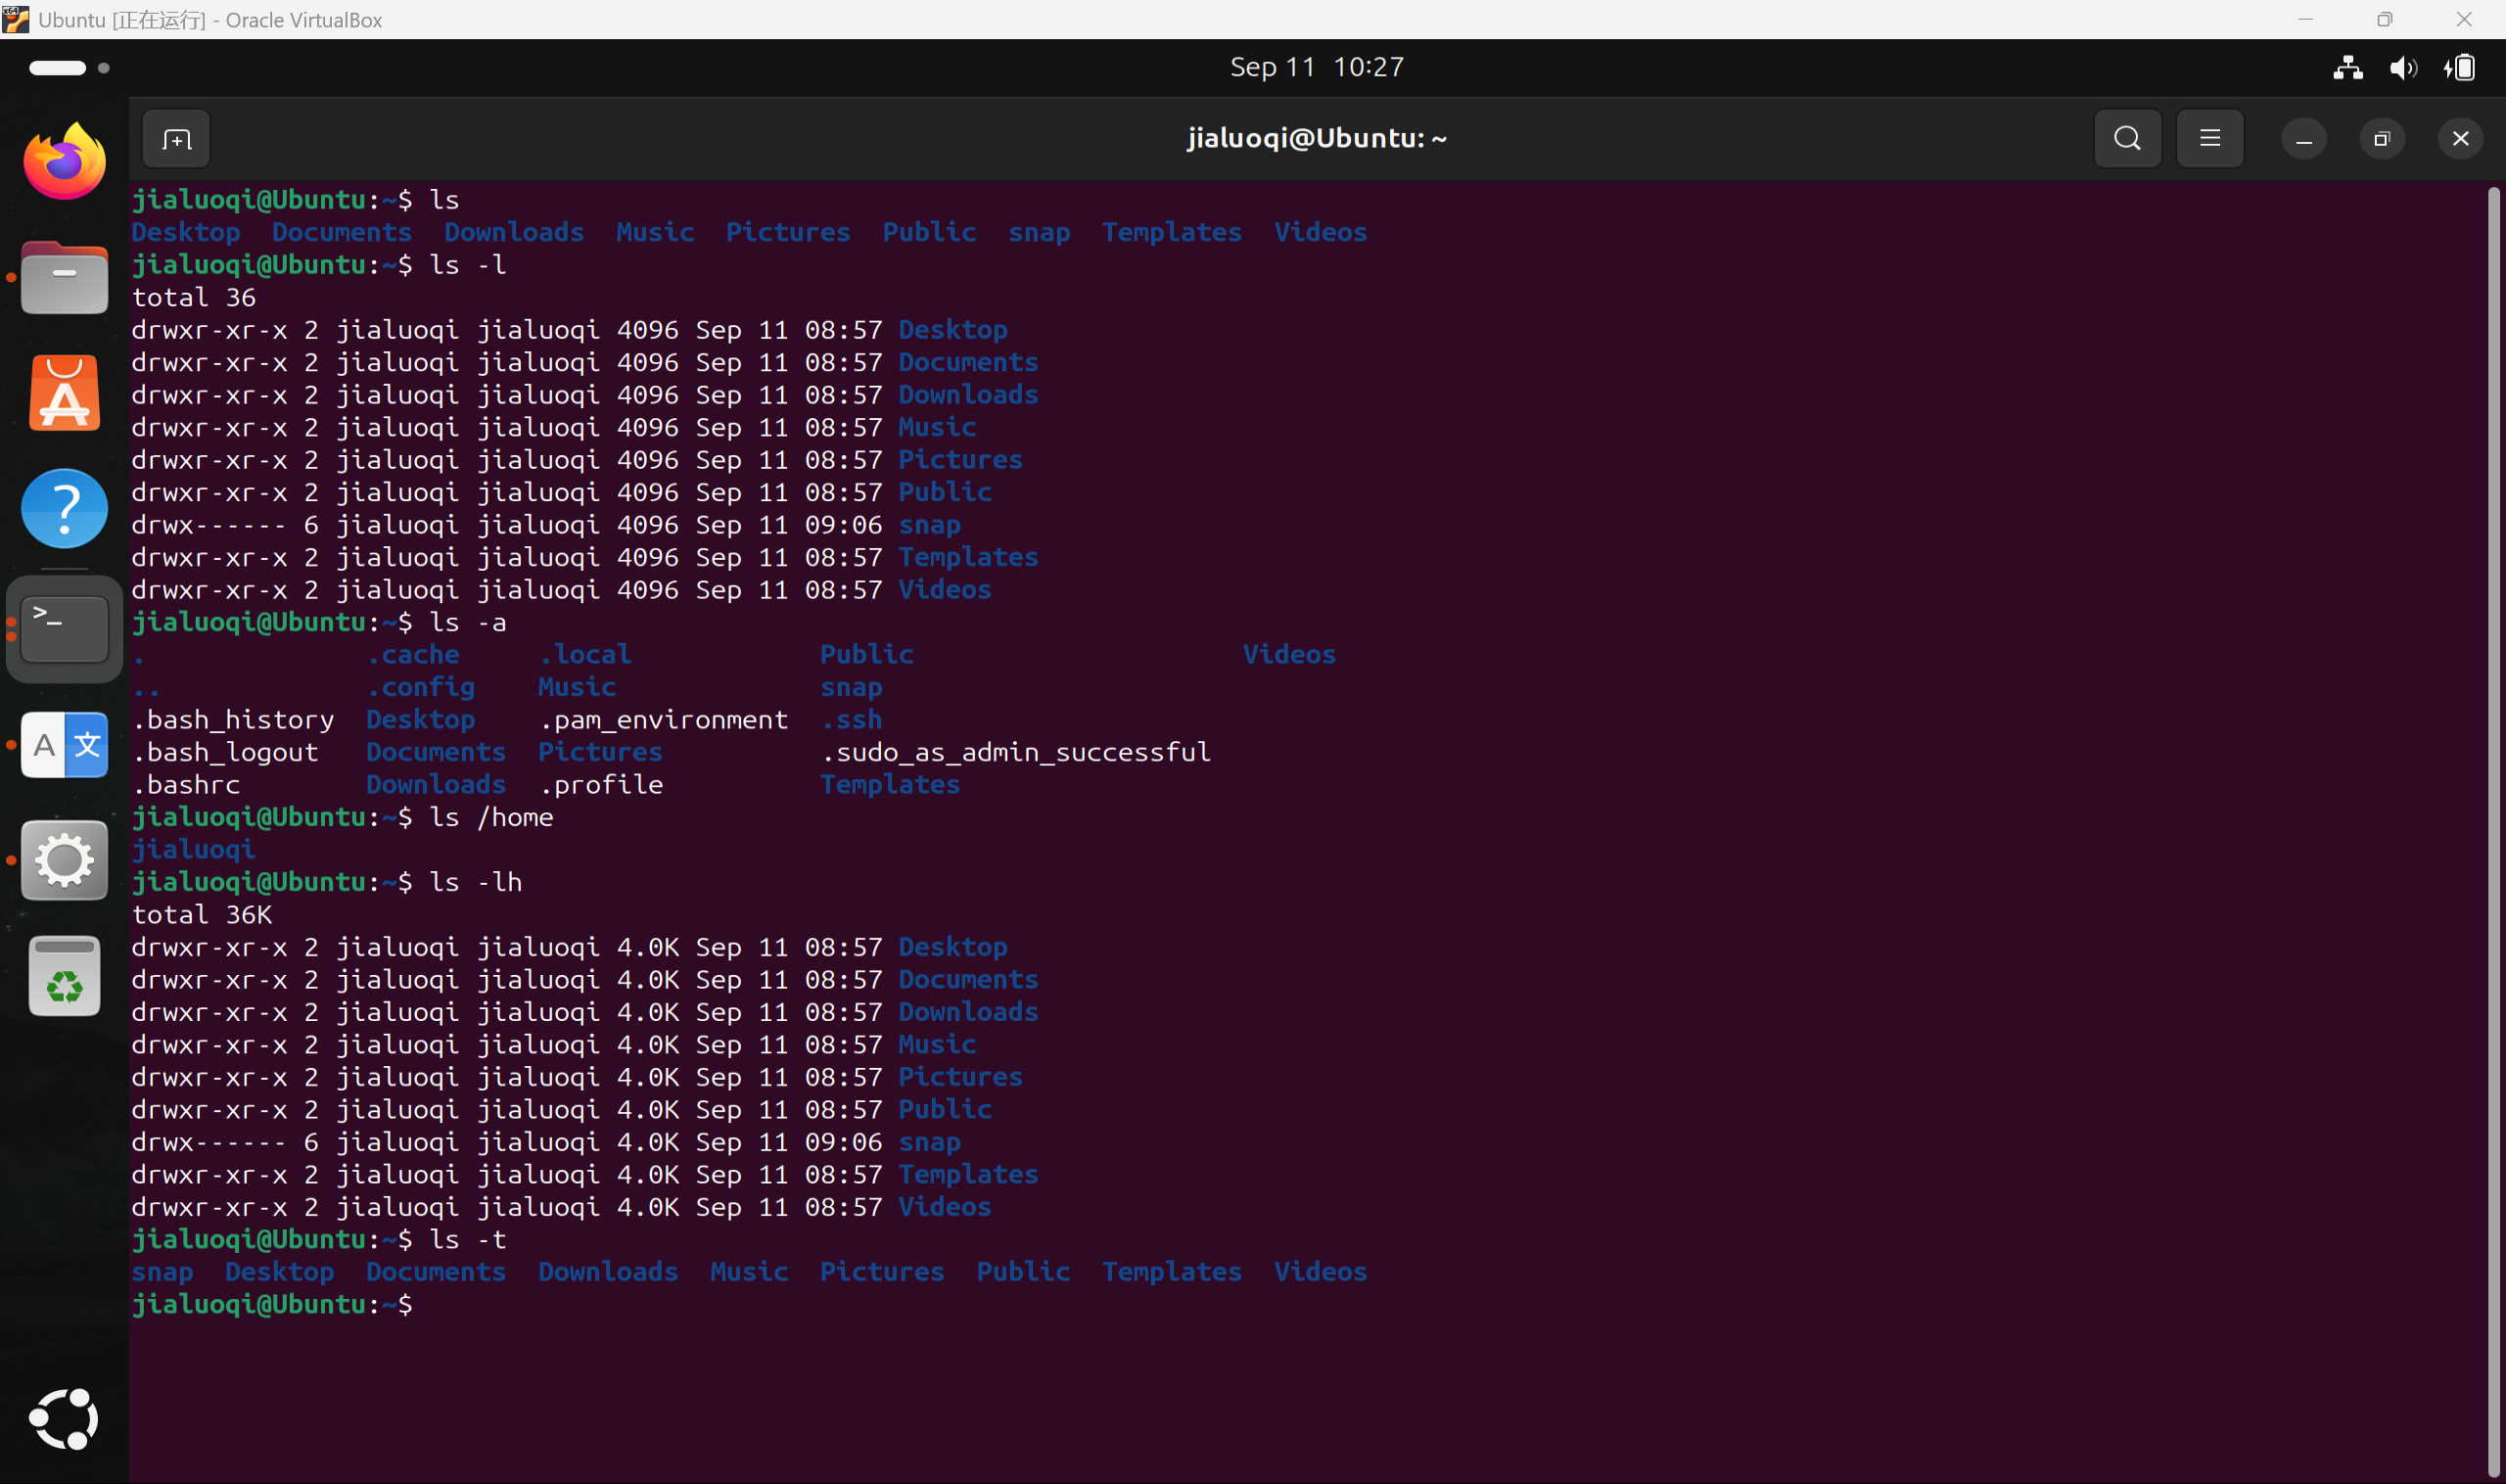This screenshot has width=2506, height=1484.
Task: Click the Terminal icon in dock
Action: [64, 628]
